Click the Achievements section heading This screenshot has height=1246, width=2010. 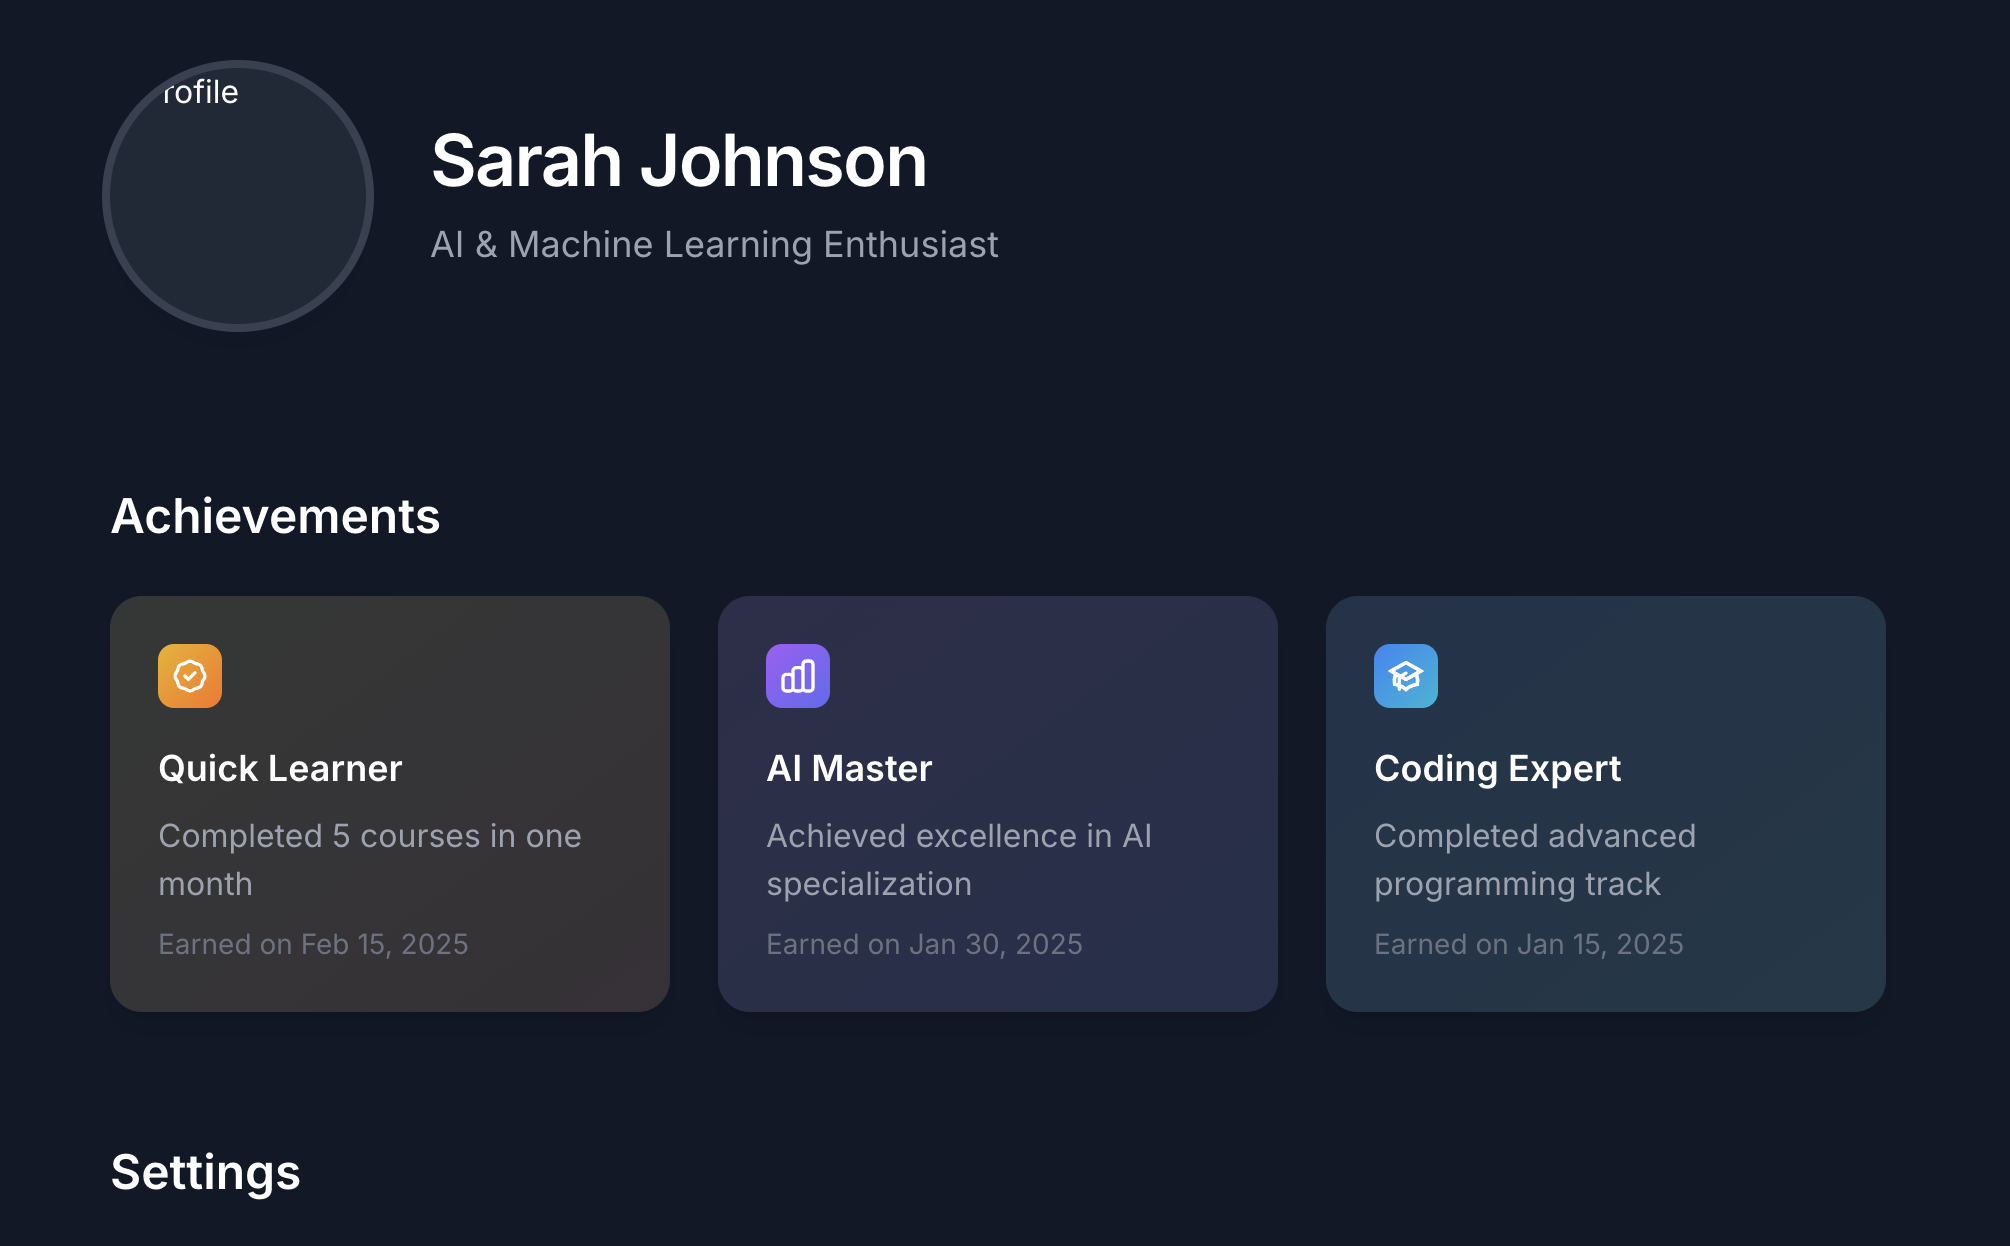coord(275,517)
